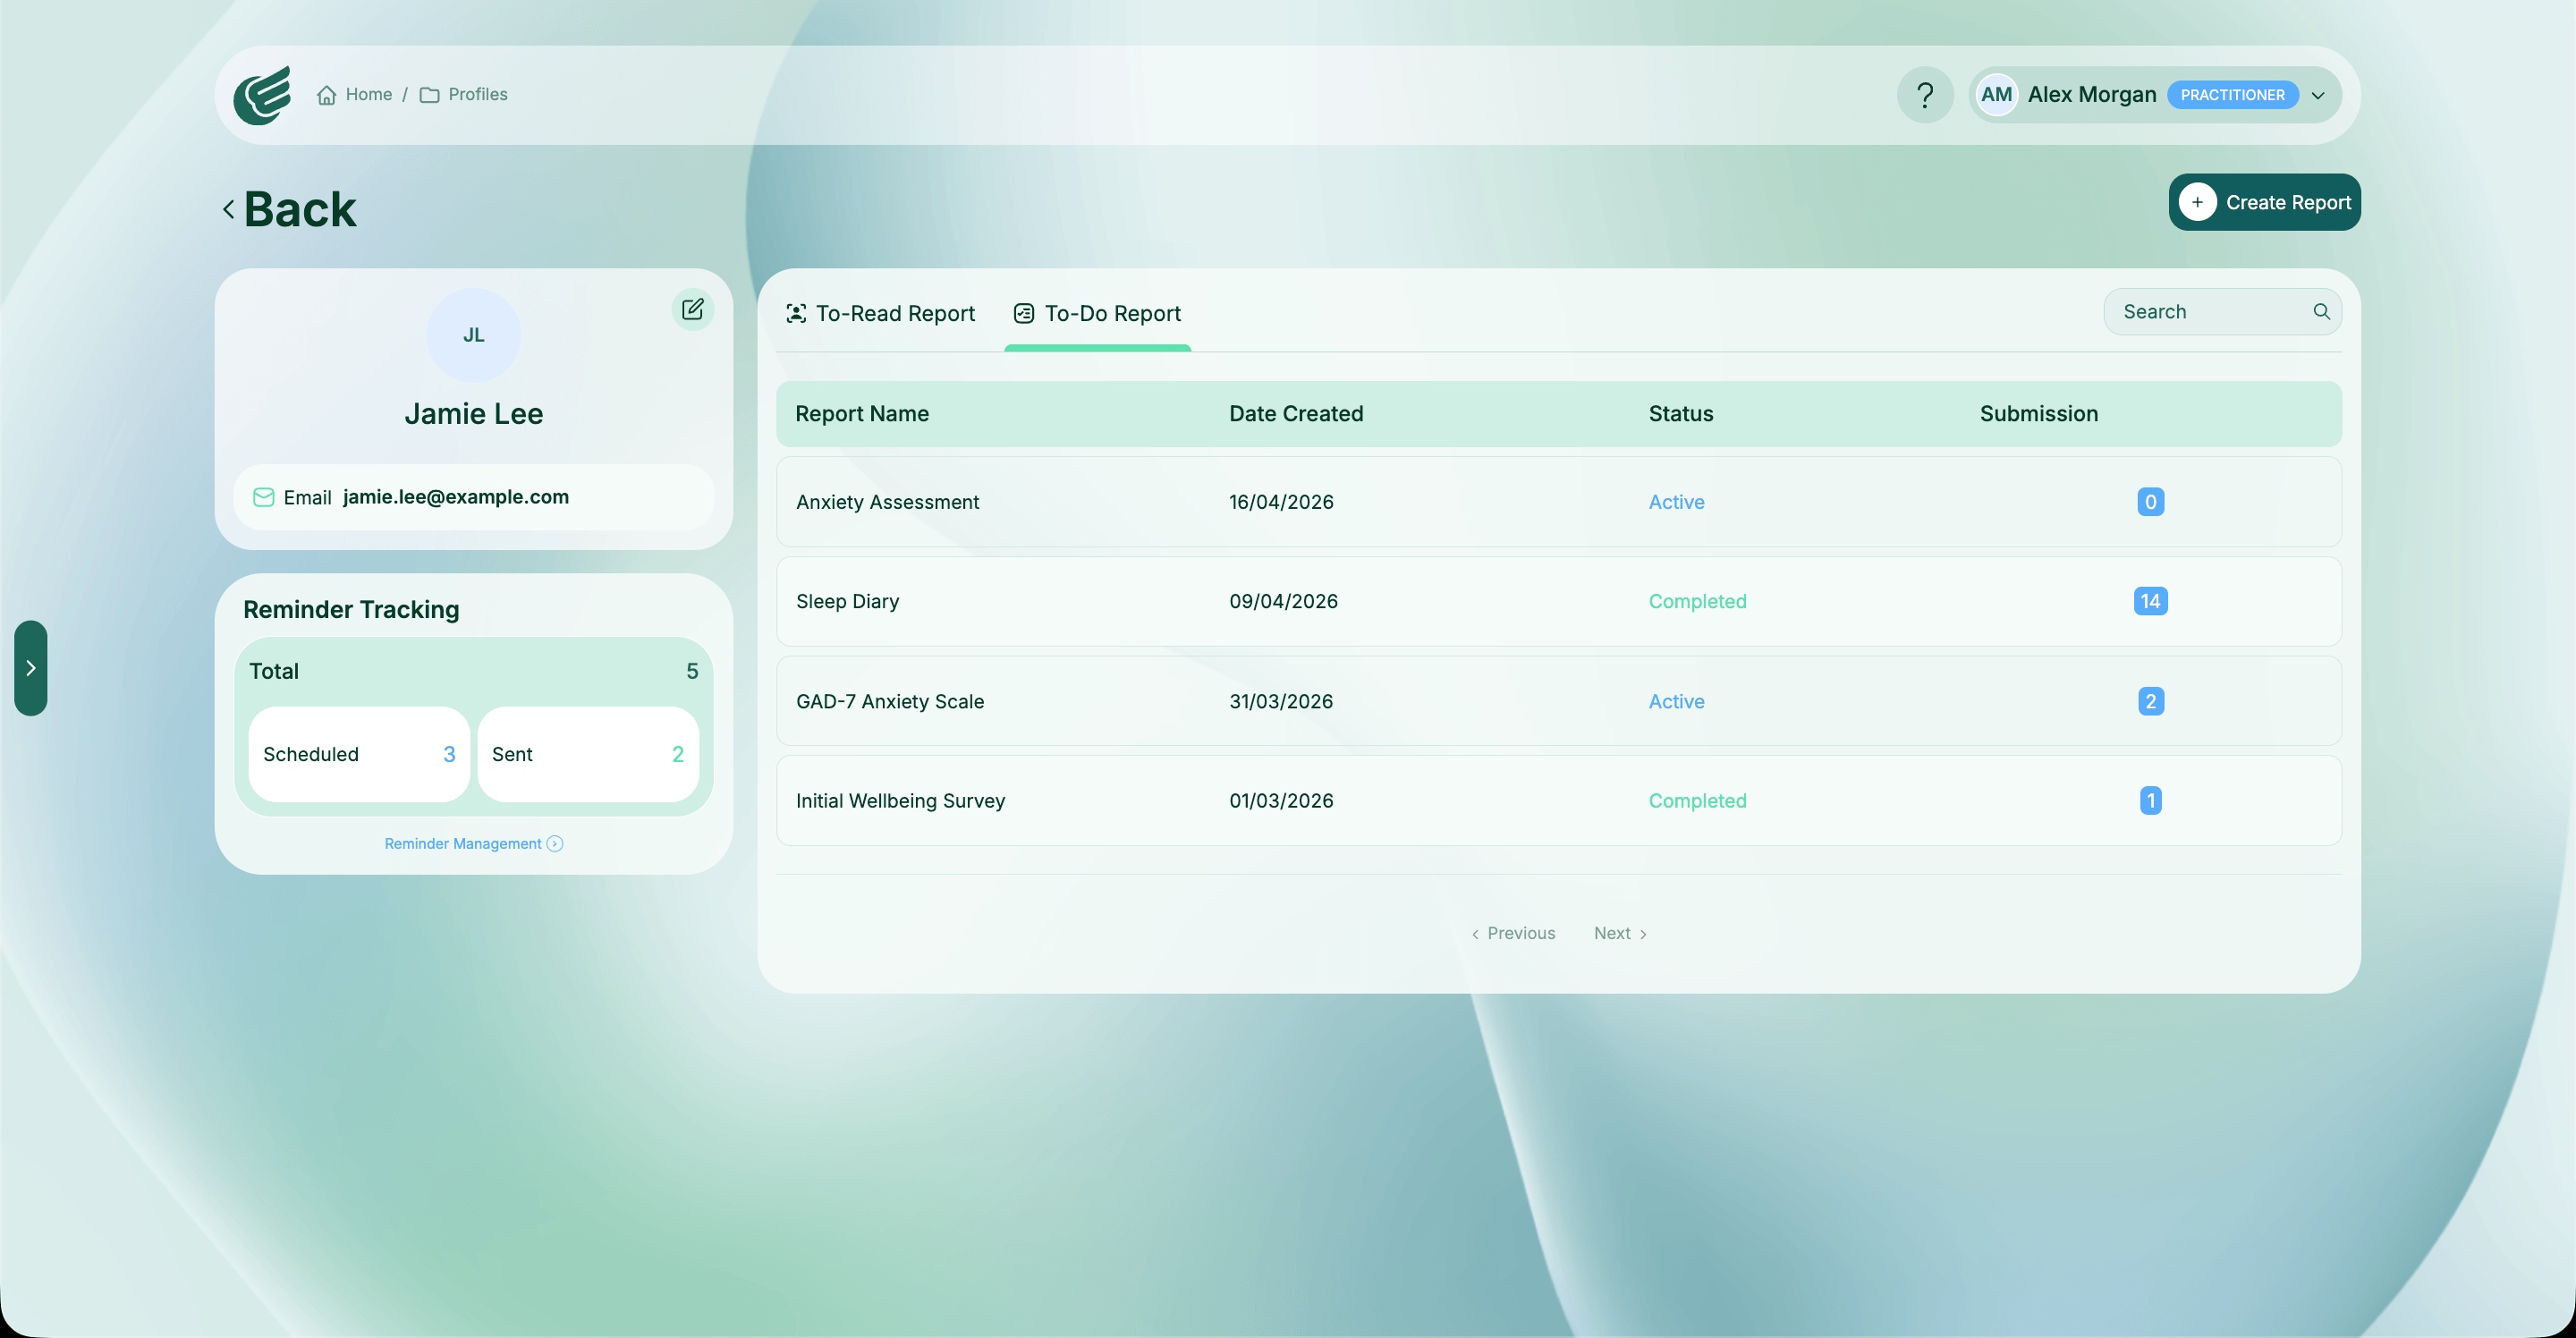Click the Sent reminders card
Screen dimensions: 2576x1338
click(x=588, y=755)
